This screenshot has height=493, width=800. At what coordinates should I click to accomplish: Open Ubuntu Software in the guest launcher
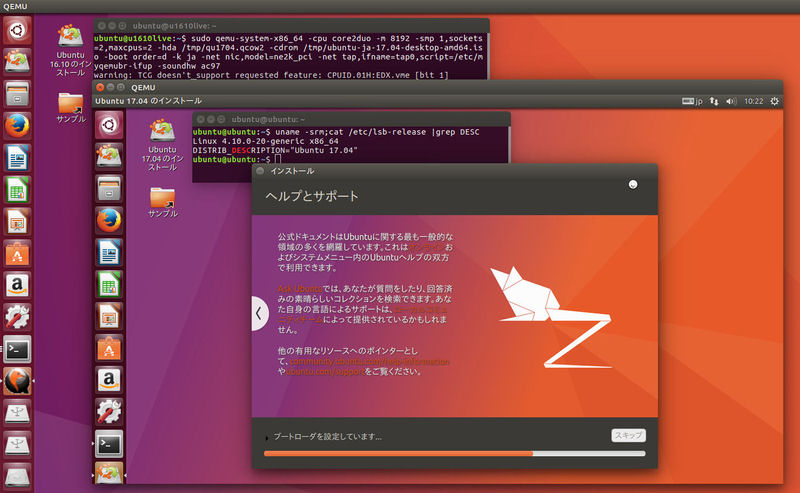pyautogui.click(x=109, y=349)
